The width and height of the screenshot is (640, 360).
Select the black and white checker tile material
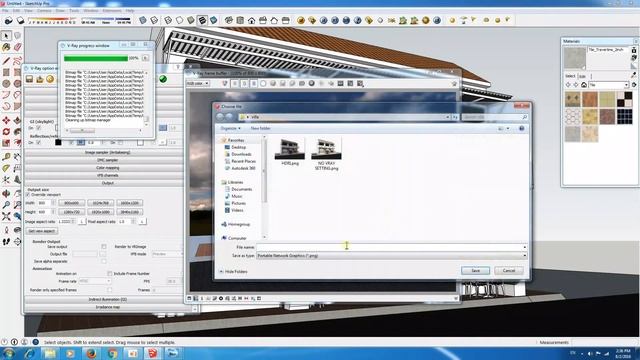pyautogui.click(x=624, y=99)
